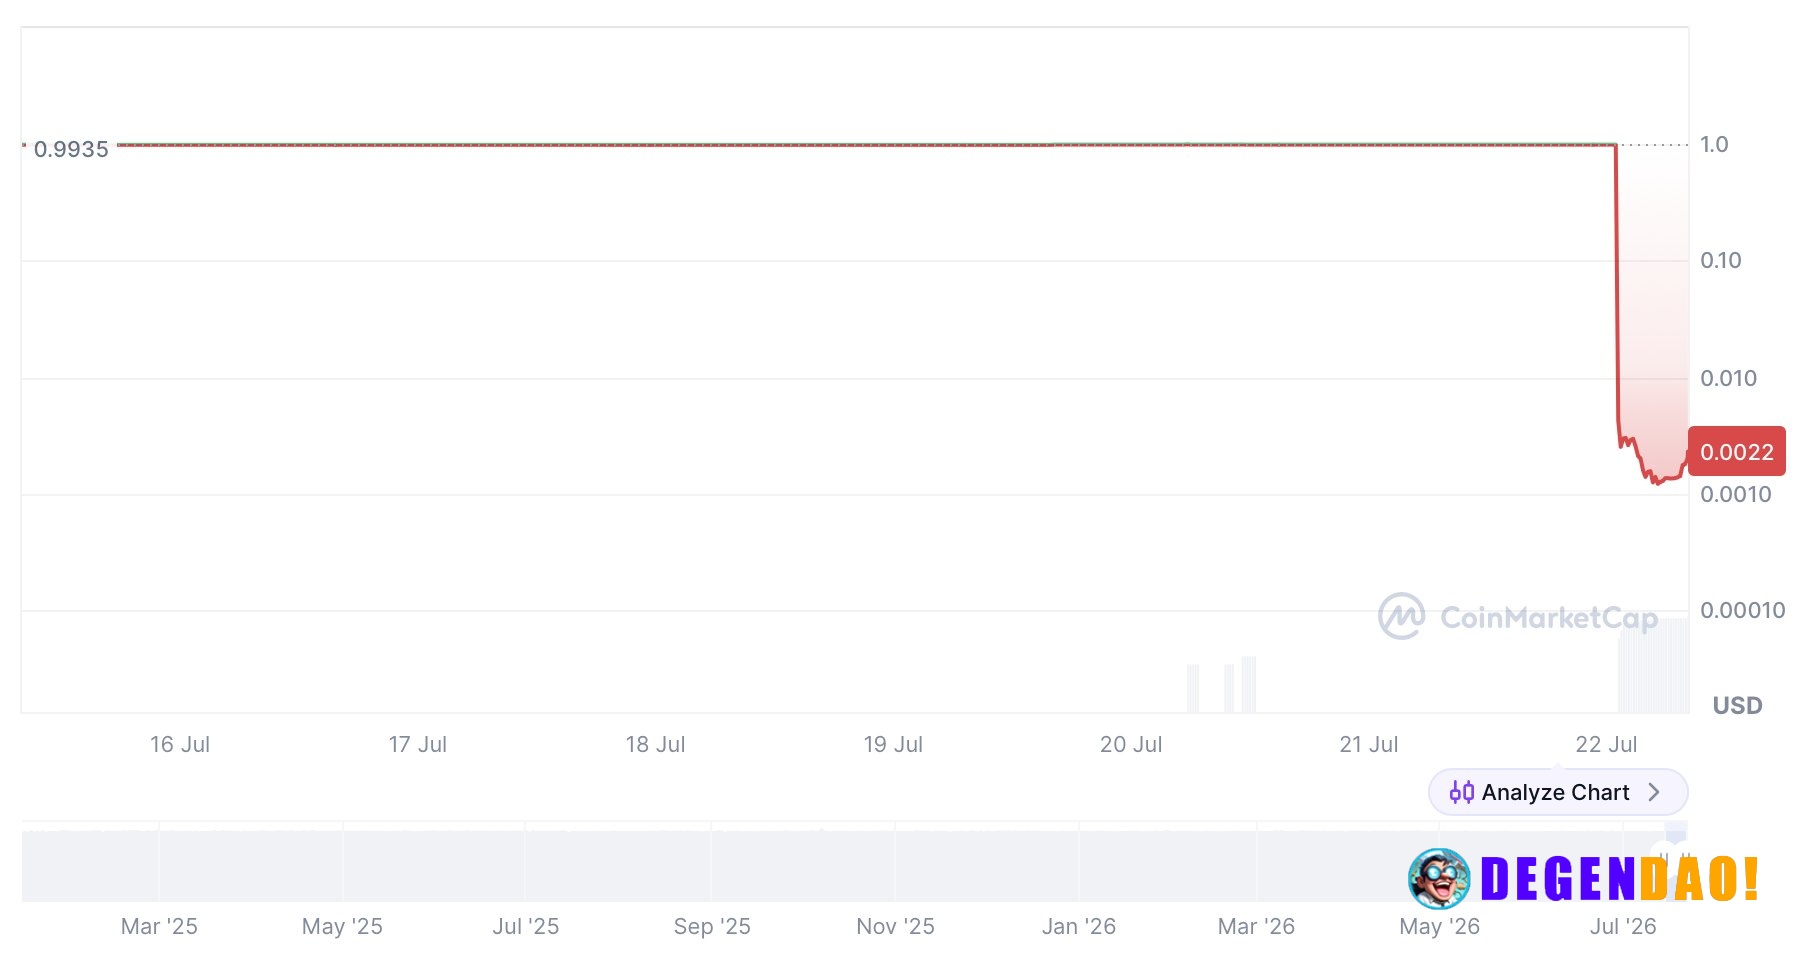Open the chevron arrow beside Analyze Chart
This screenshot has height=966, width=1816.
click(x=1654, y=792)
